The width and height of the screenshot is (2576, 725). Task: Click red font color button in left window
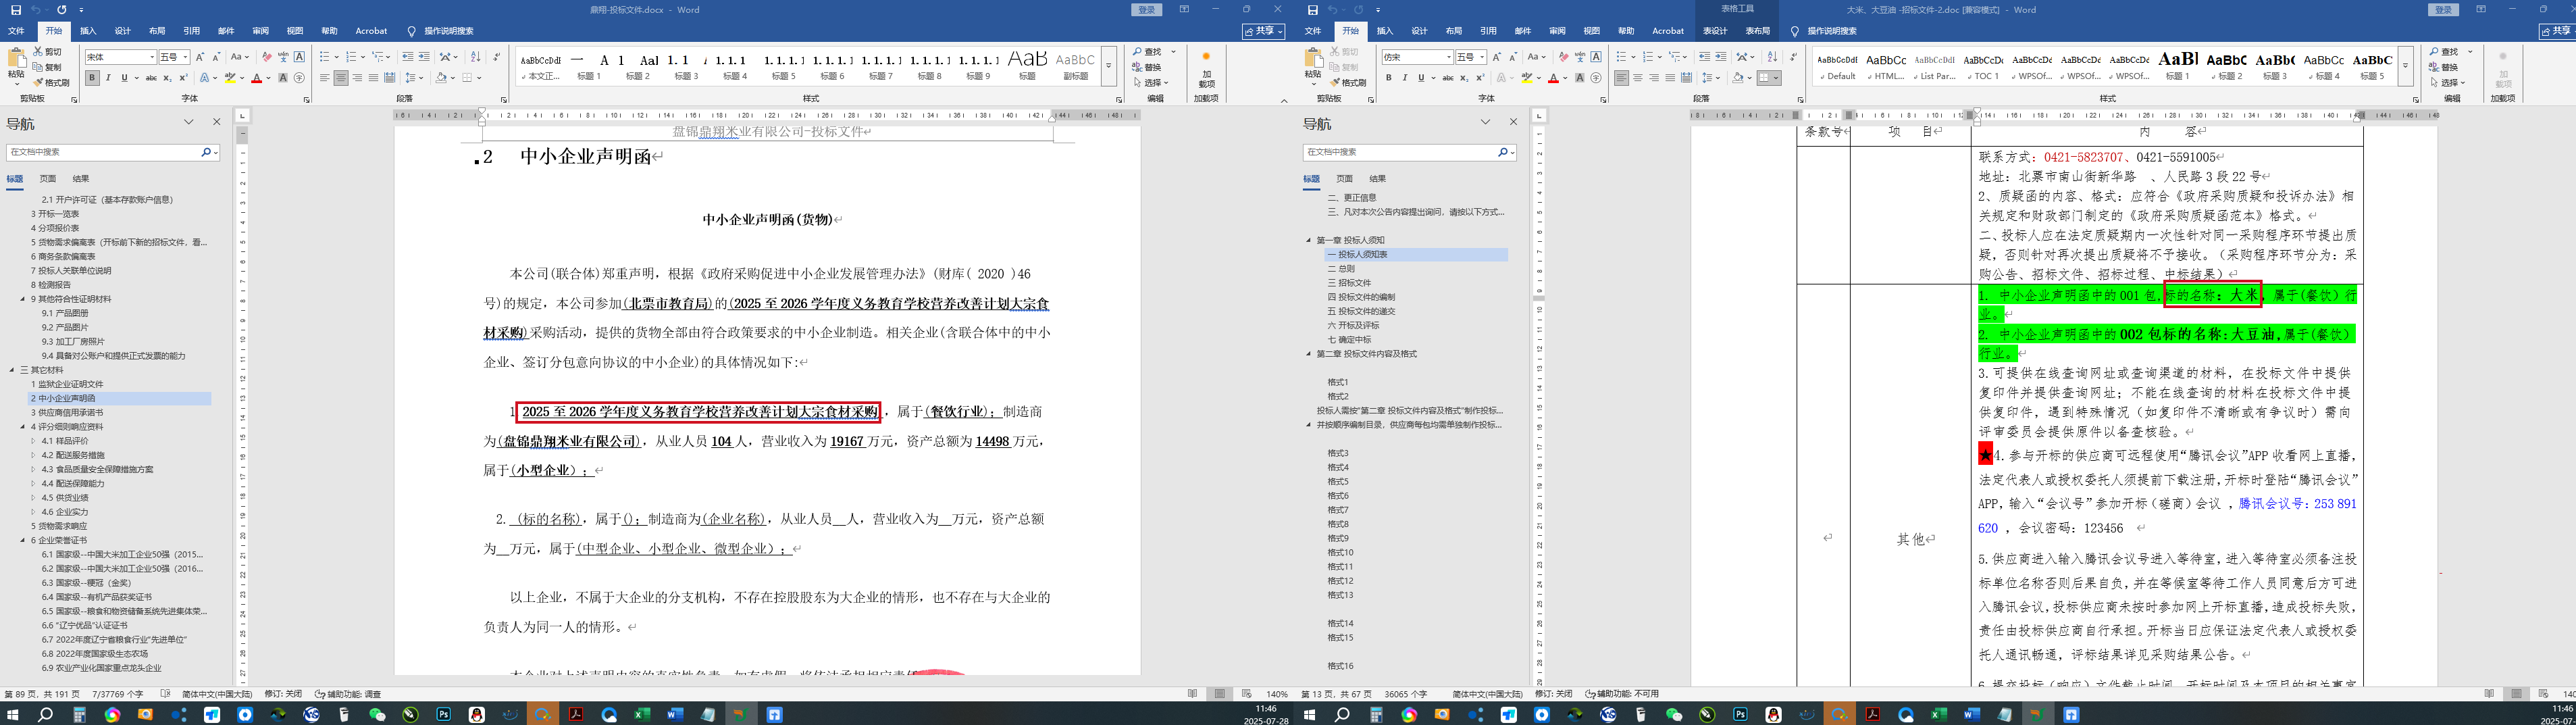click(x=256, y=78)
